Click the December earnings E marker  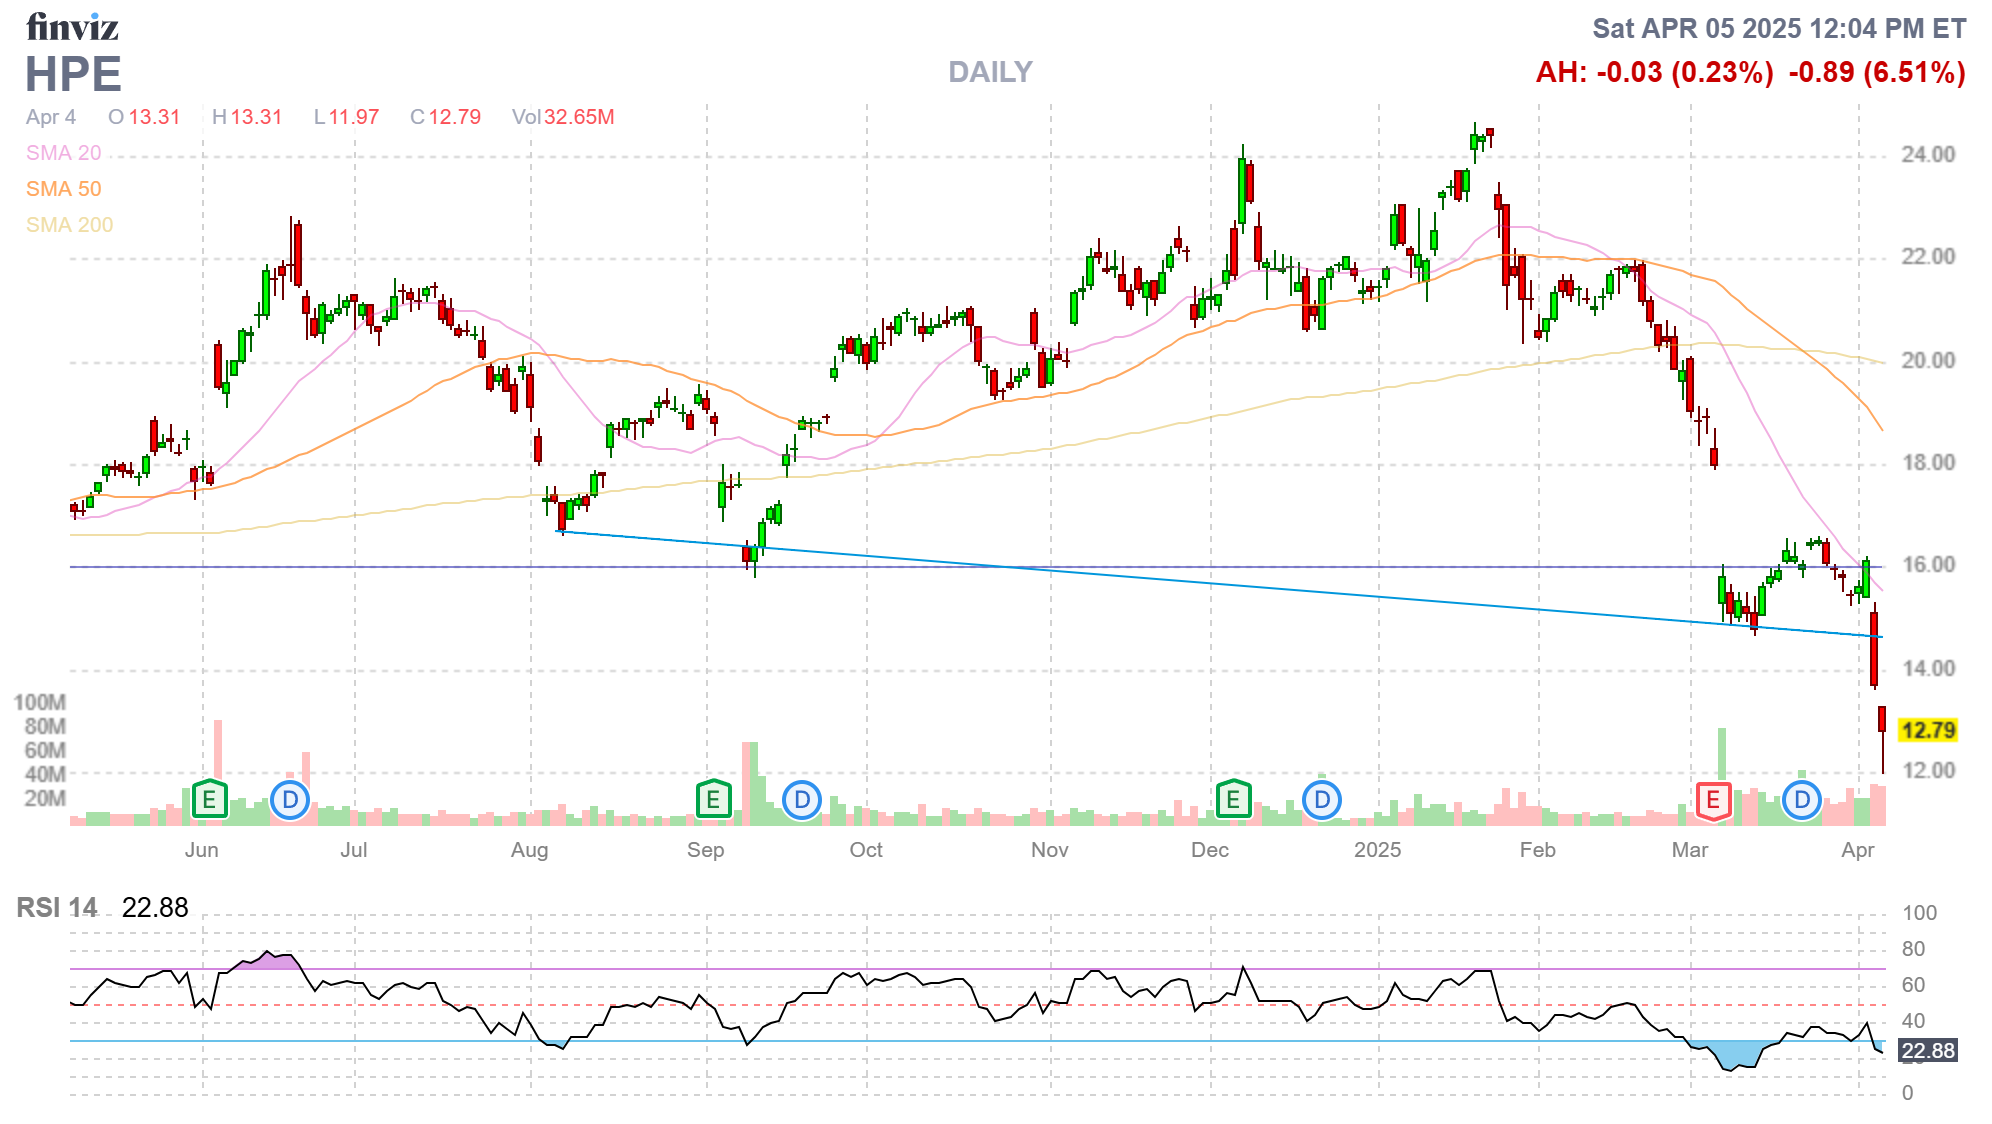[x=1233, y=800]
